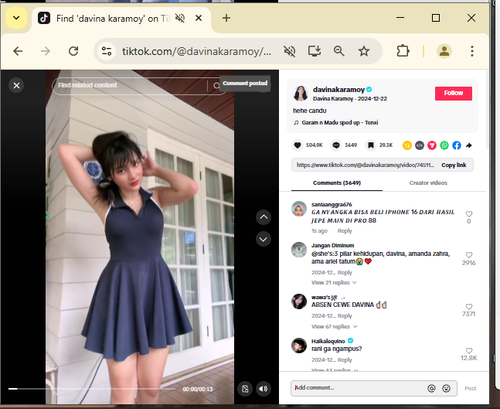
Task: Share the video to WhatsApp
Action: pyautogui.click(x=444, y=145)
